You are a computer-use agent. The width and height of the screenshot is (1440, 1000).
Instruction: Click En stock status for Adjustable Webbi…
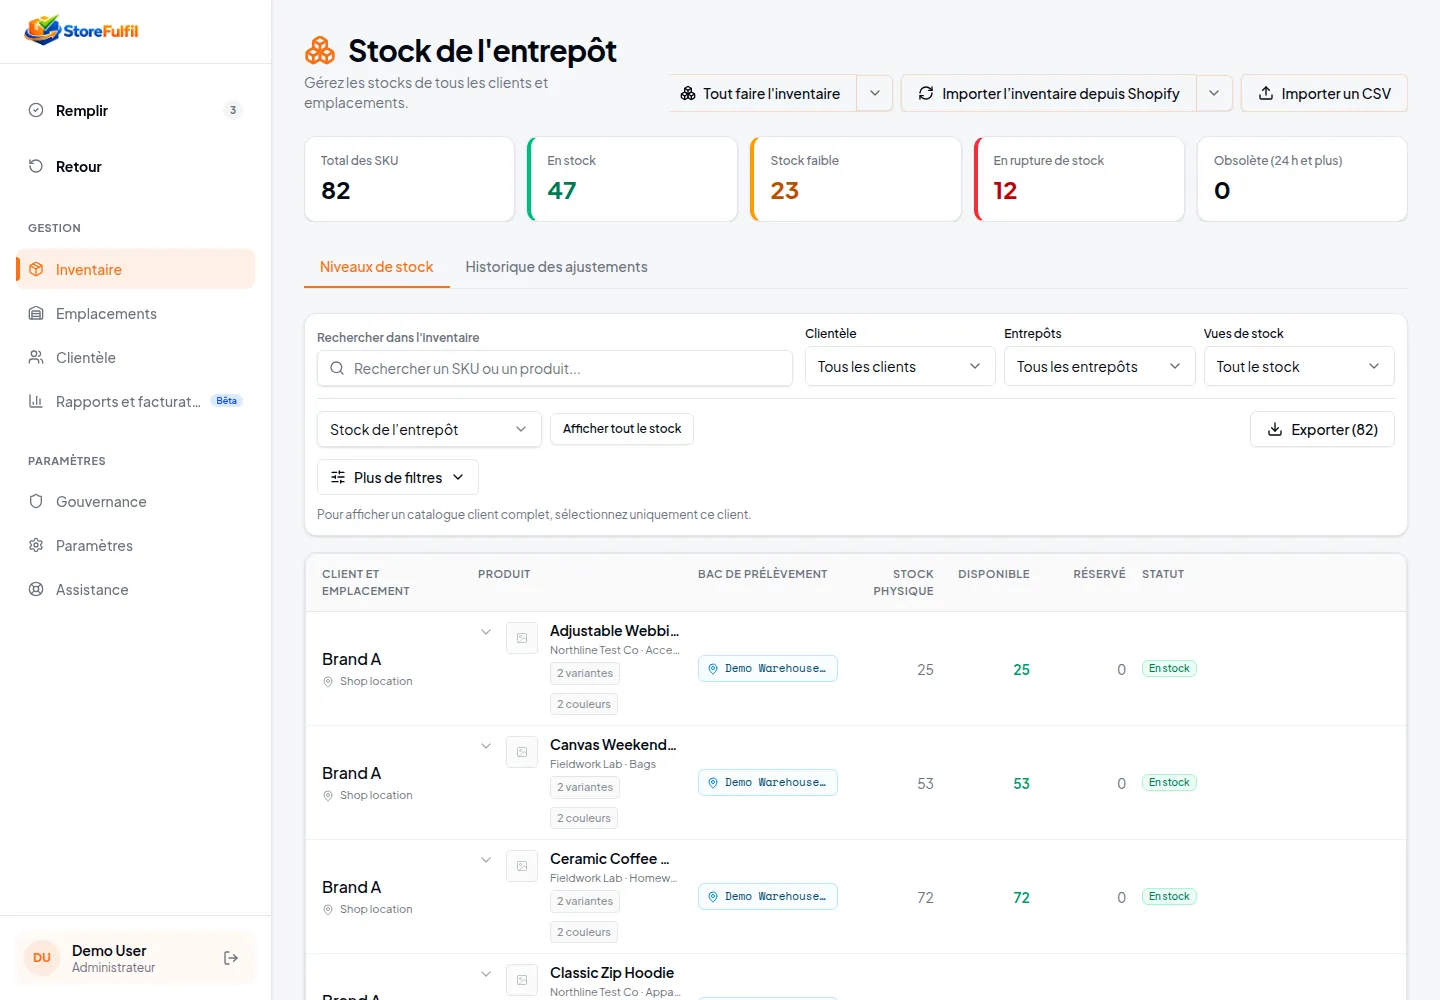[1169, 668]
